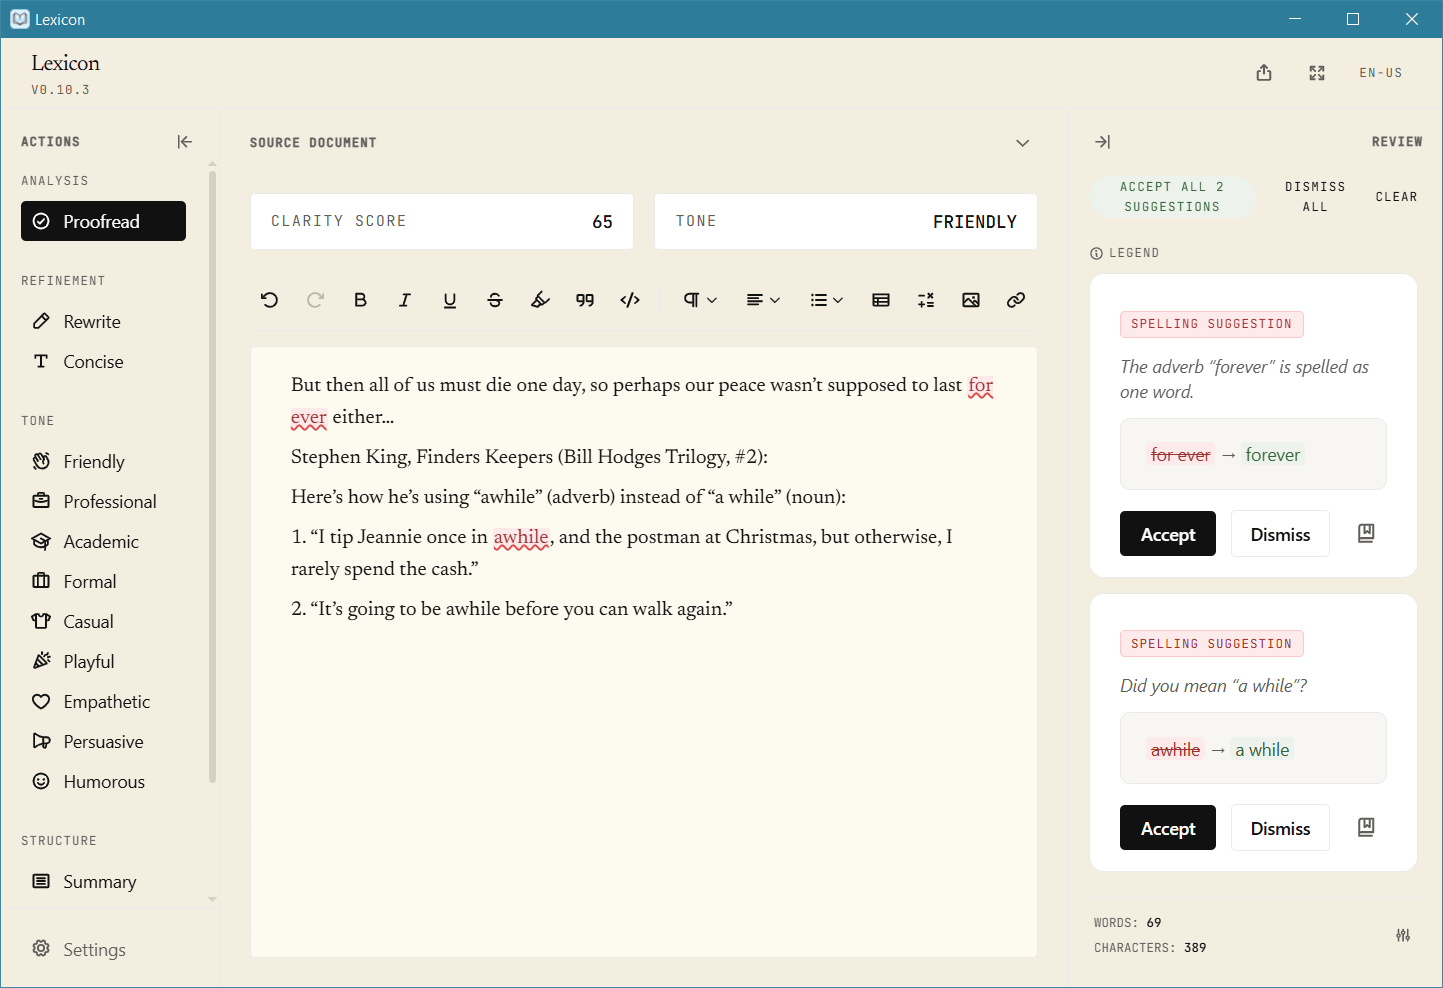This screenshot has height=988, width=1443.
Task: Open the text alignment dropdown
Action: pos(763,300)
